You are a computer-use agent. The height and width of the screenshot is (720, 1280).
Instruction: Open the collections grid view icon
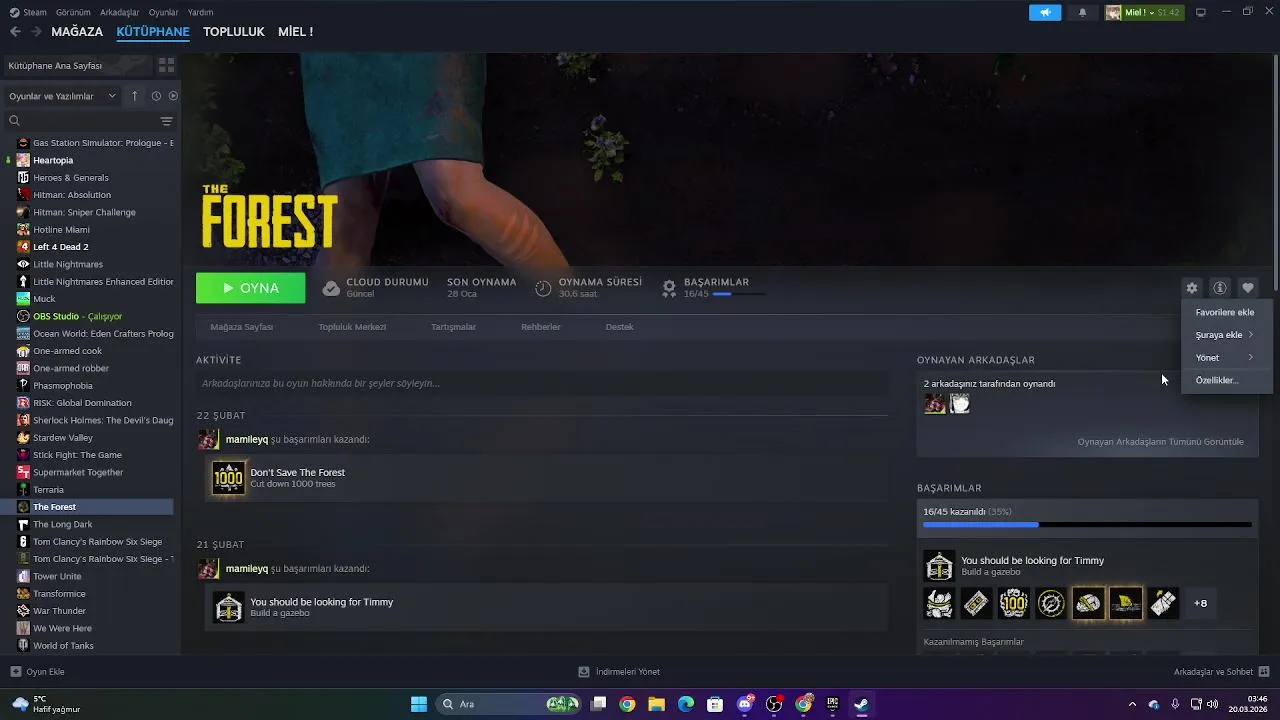pyautogui.click(x=166, y=65)
